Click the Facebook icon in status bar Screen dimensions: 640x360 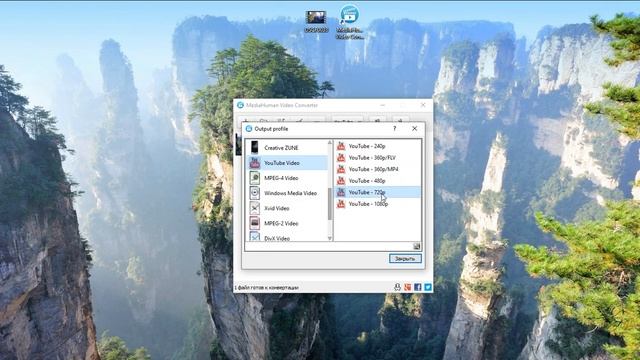(x=418, y=287)
